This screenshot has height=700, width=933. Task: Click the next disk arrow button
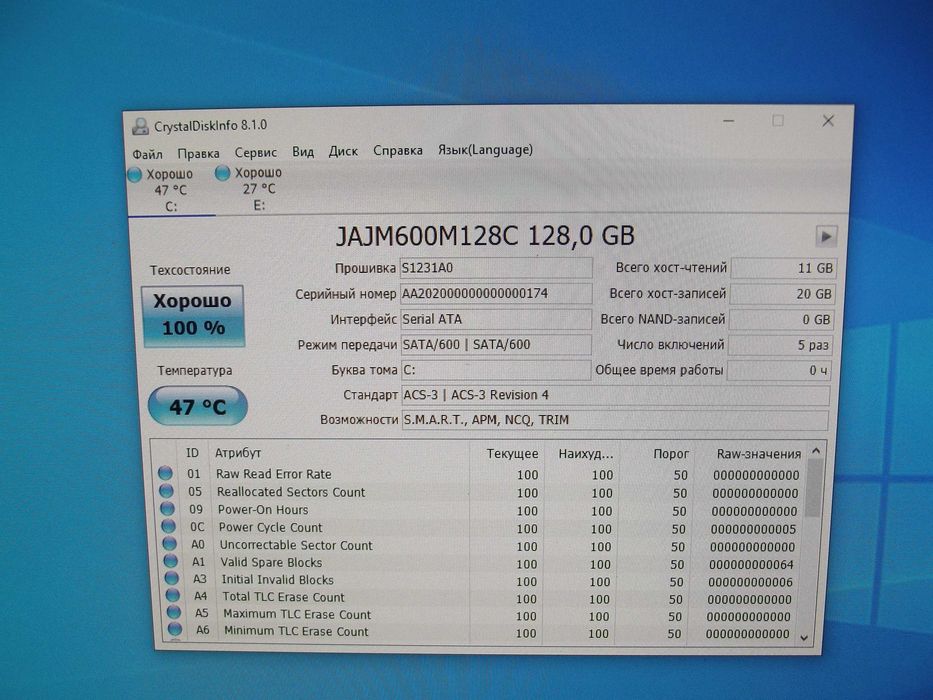tap(825, 236)
